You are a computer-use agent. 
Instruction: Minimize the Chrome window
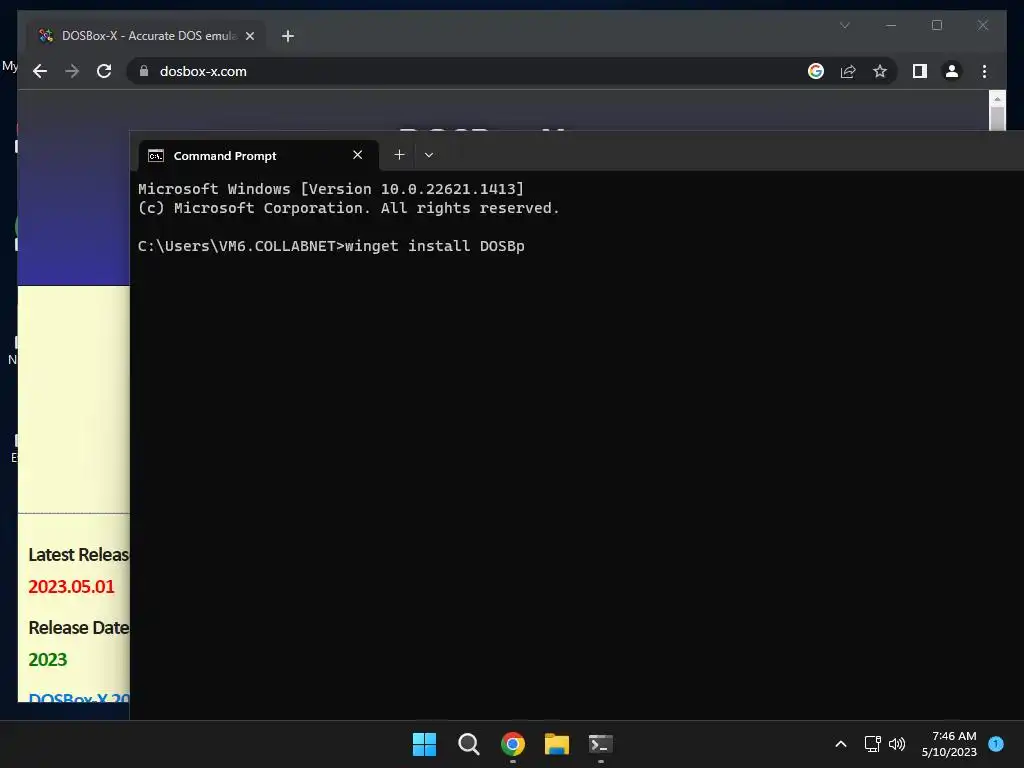tap(891, 25)
